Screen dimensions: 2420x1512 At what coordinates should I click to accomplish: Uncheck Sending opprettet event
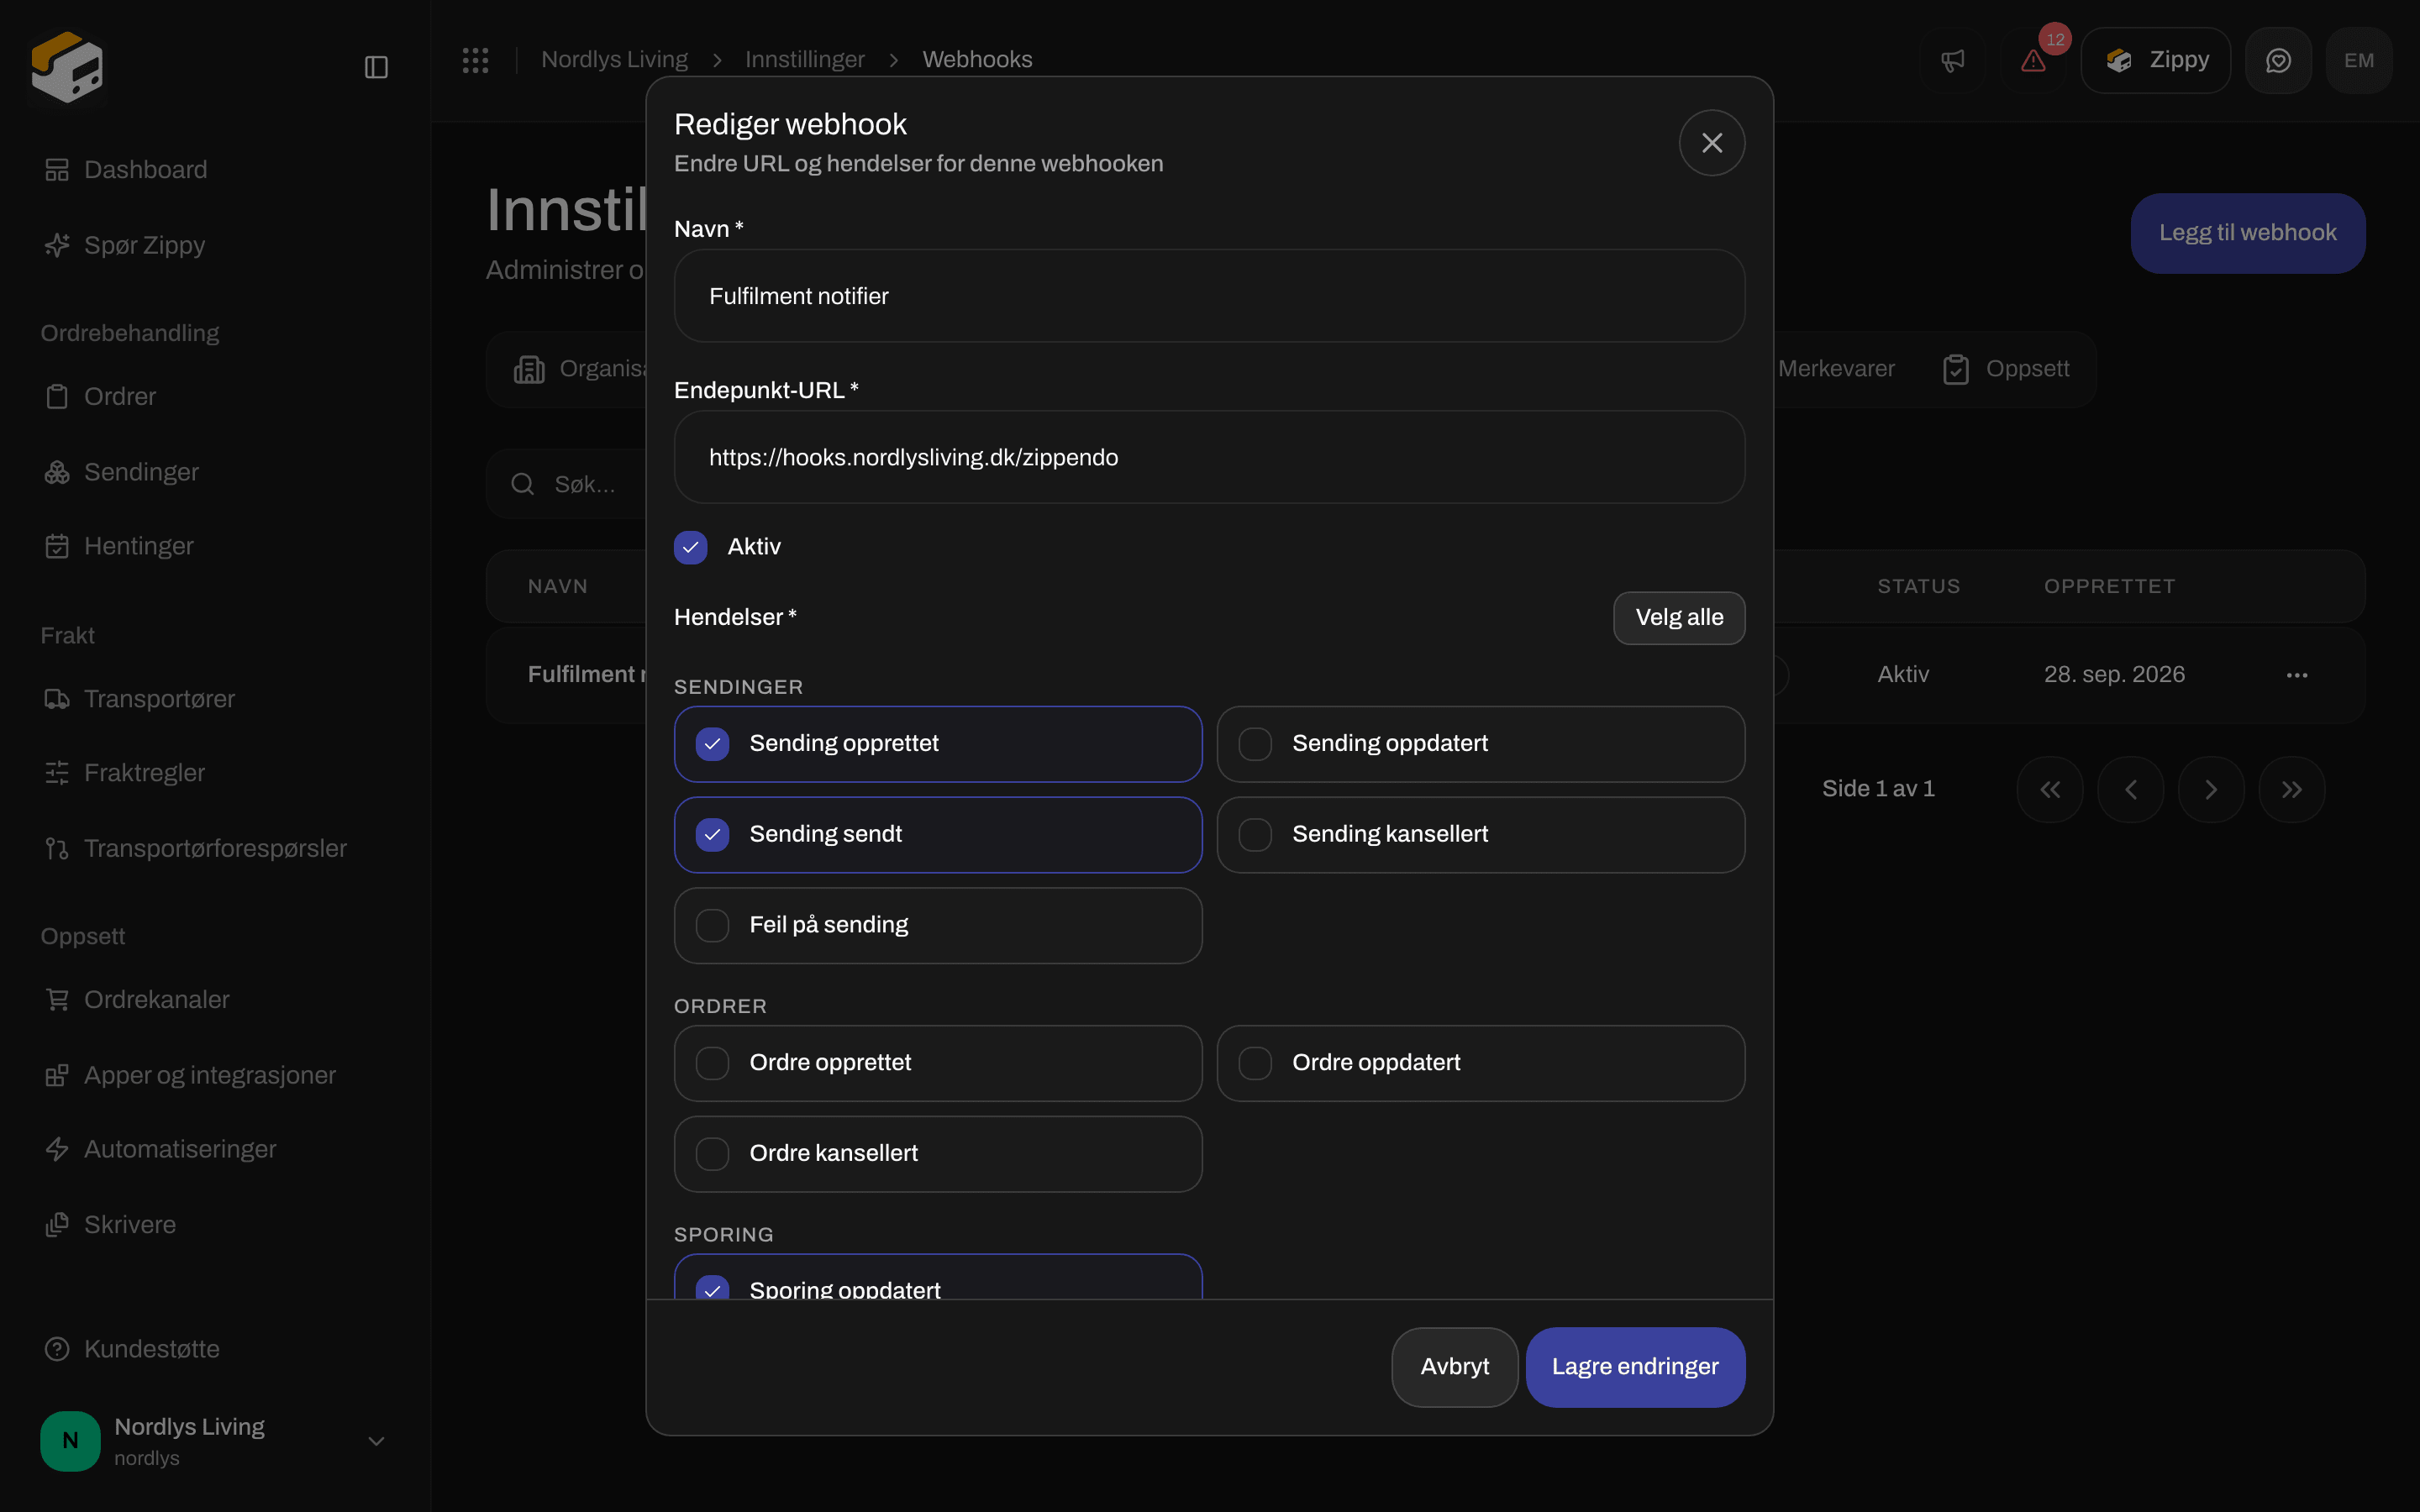(x=937, y=744)
